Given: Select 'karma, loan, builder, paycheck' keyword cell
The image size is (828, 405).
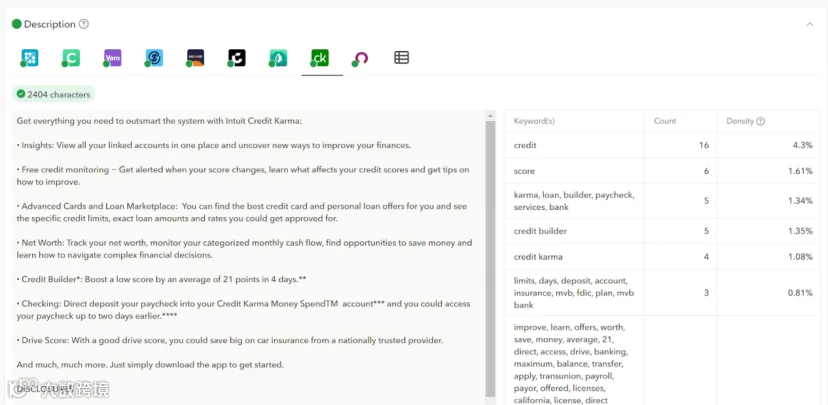Looking at the screenshot, I should tap(574, 201).
